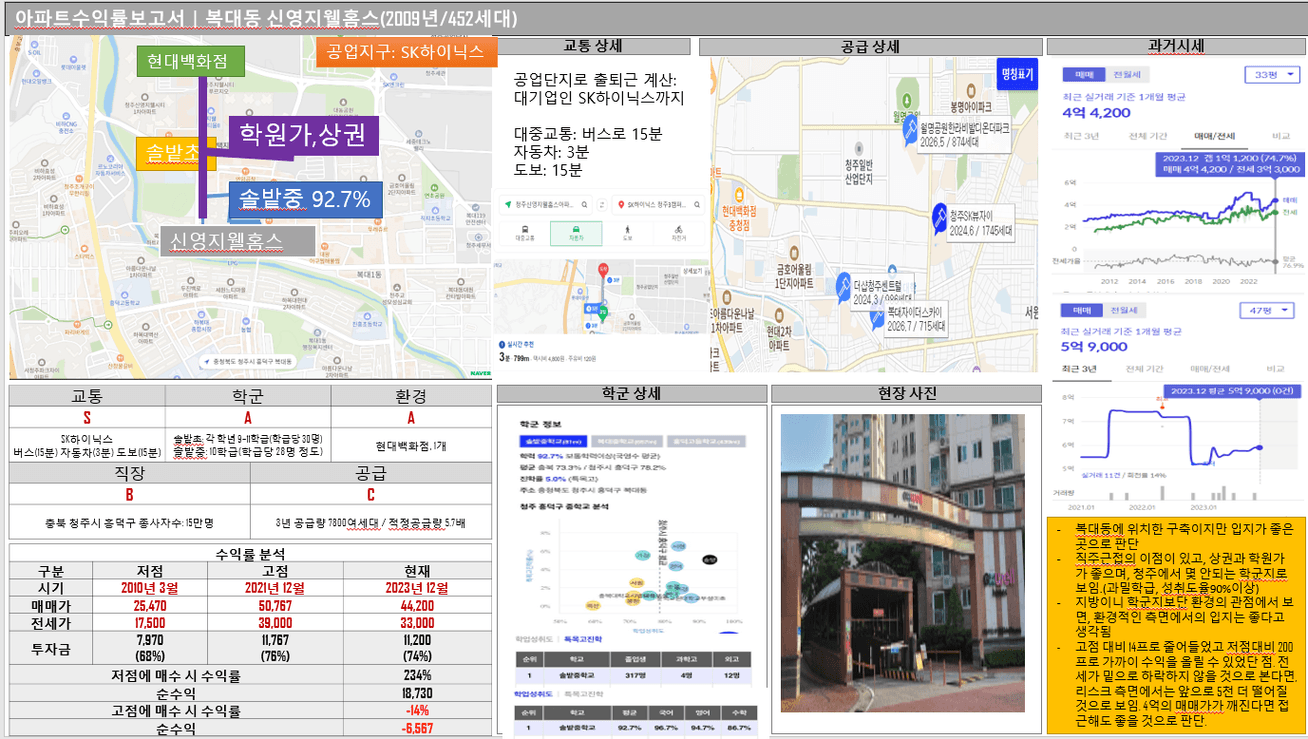
Task: Select the 흥덕고등학교 school button
Action: click(x=706, y=441)
